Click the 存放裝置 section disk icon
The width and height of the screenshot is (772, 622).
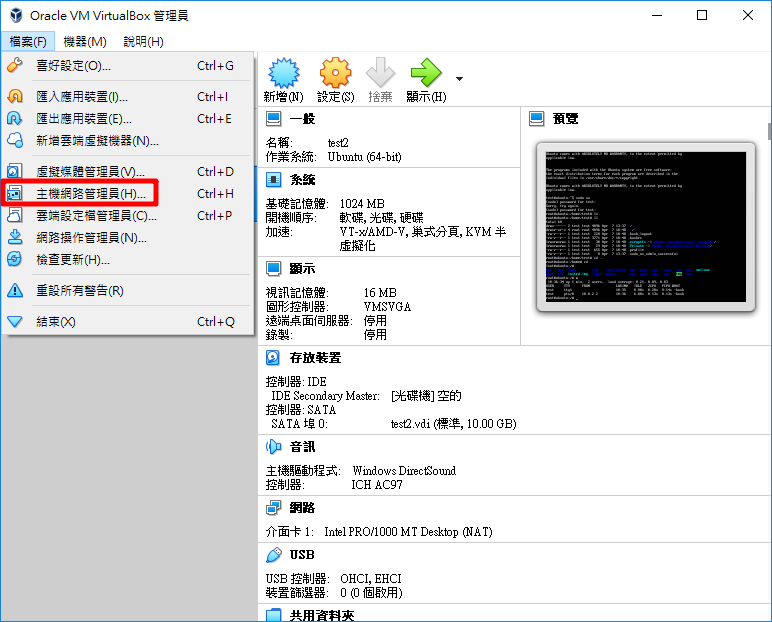point(273,357)
